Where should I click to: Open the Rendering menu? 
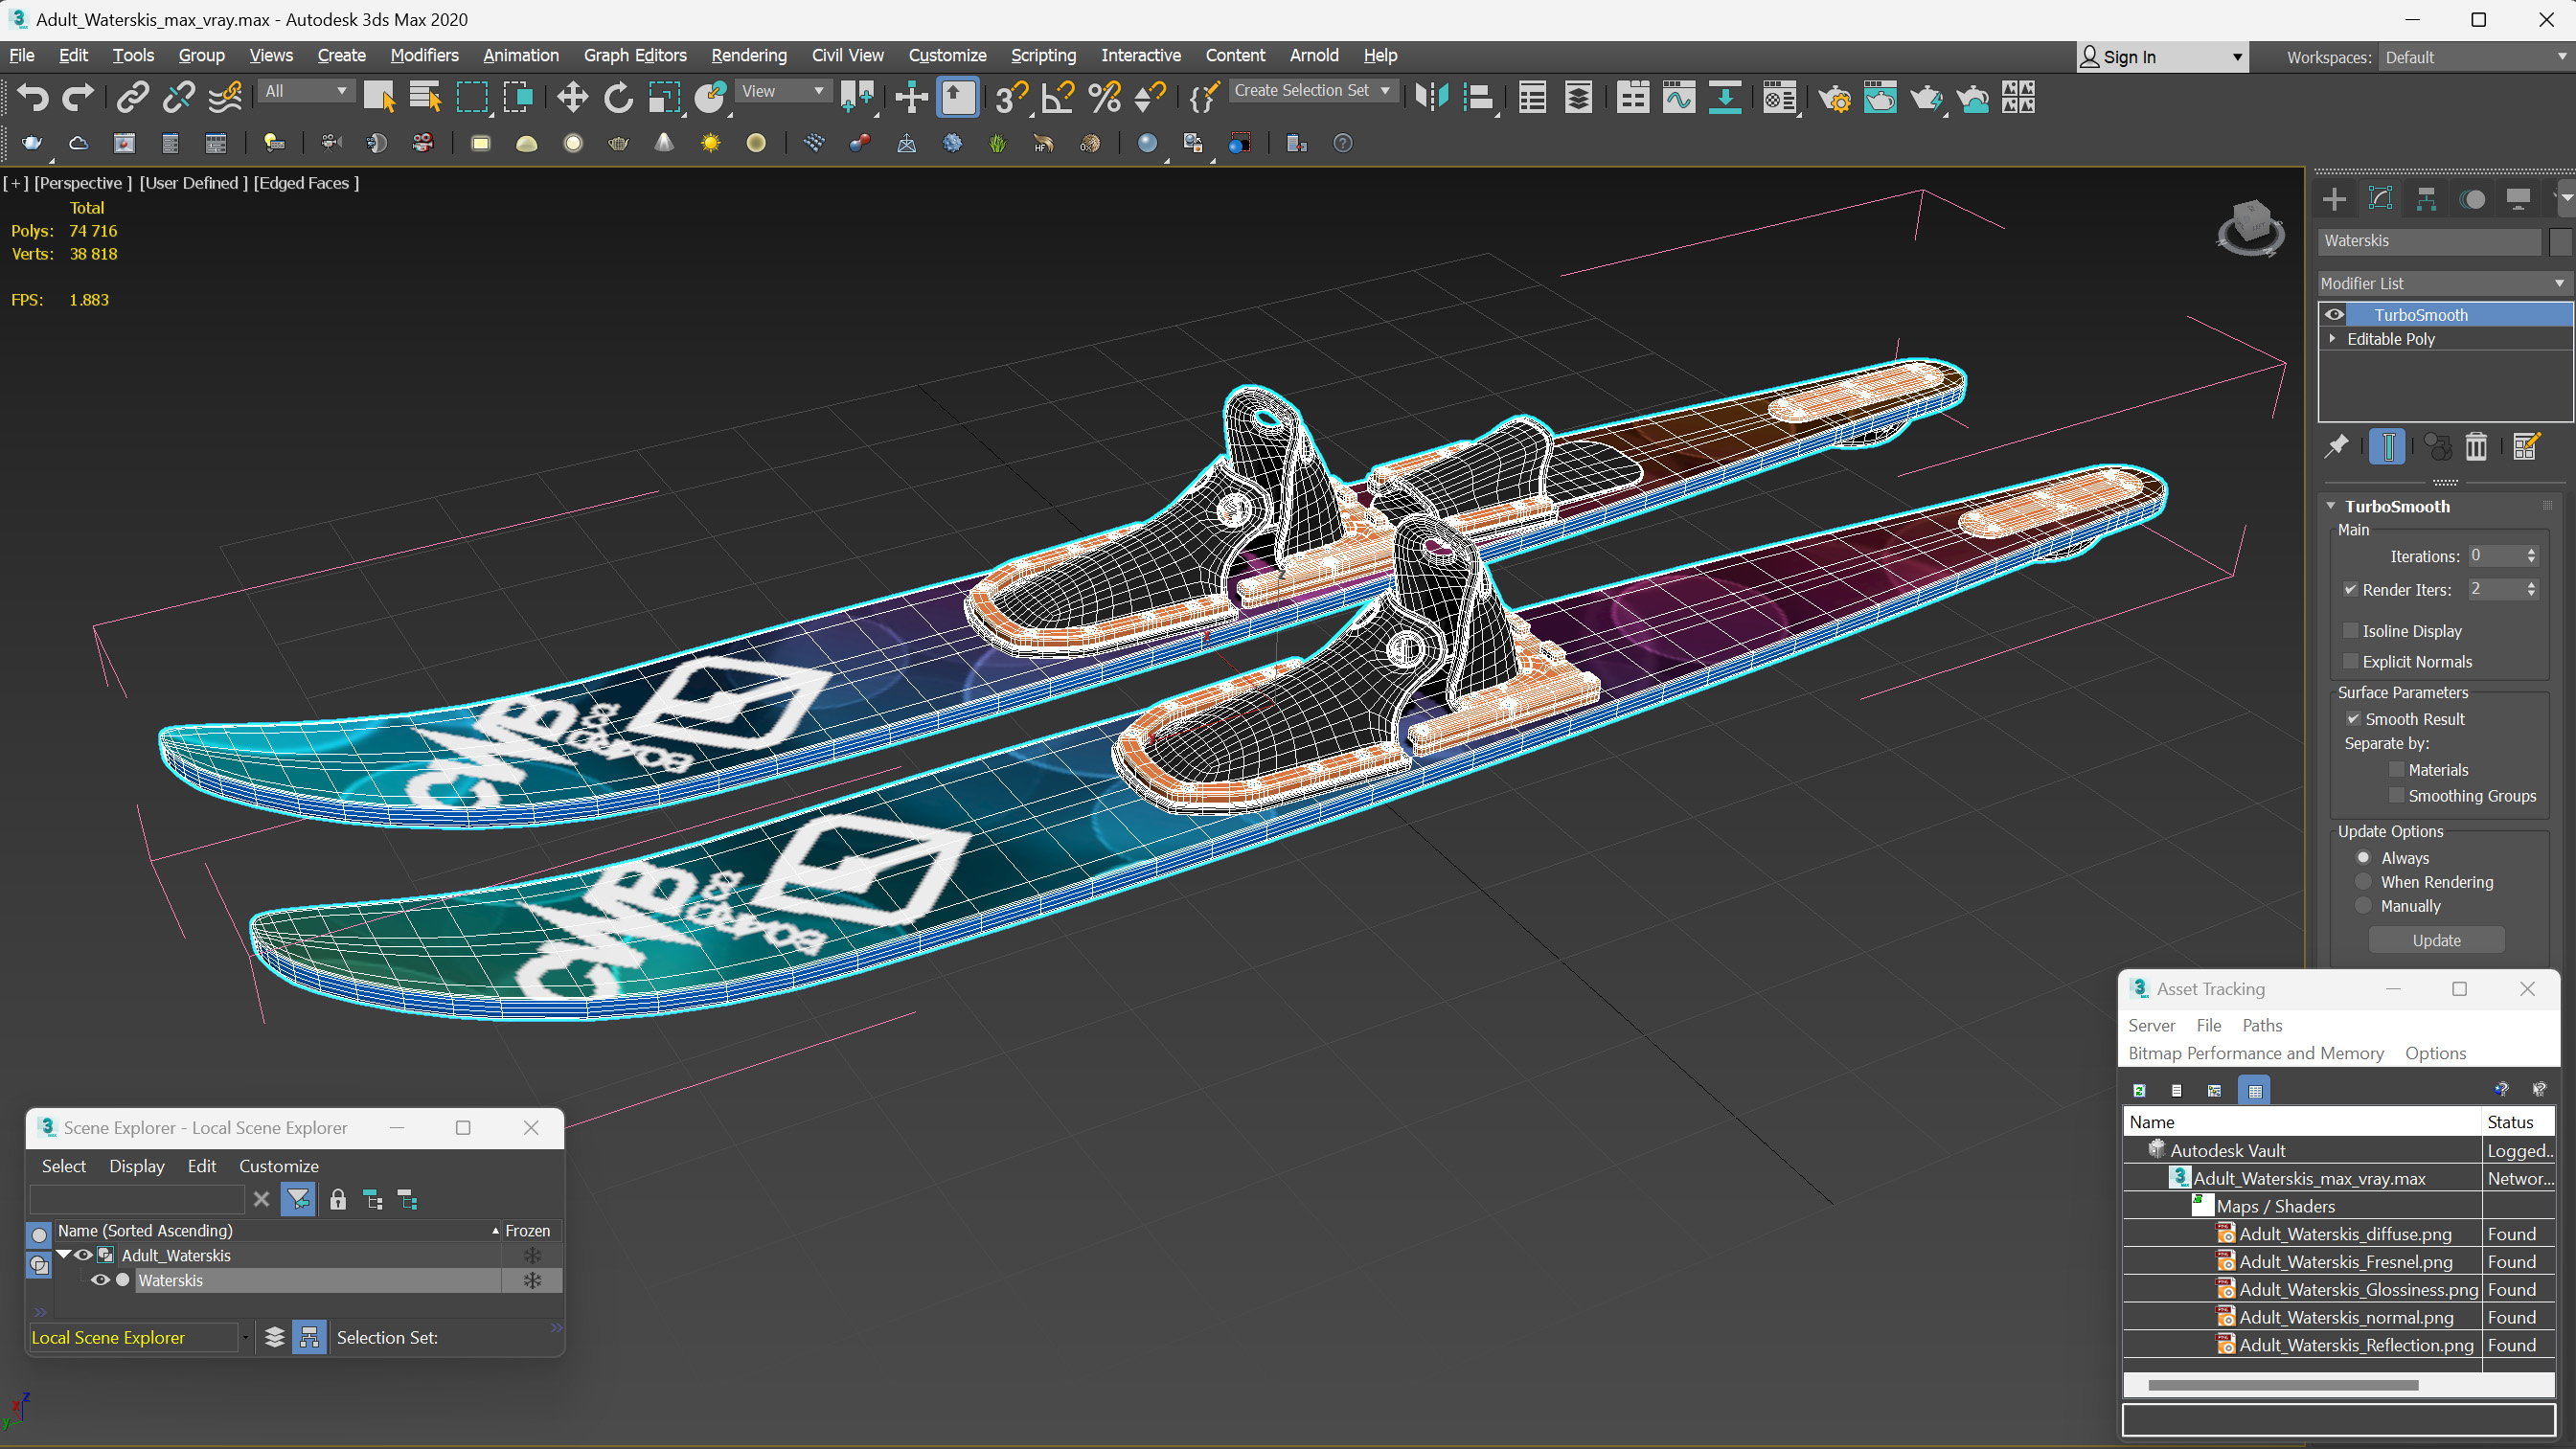pyautogui.click(x=749, y=55)
